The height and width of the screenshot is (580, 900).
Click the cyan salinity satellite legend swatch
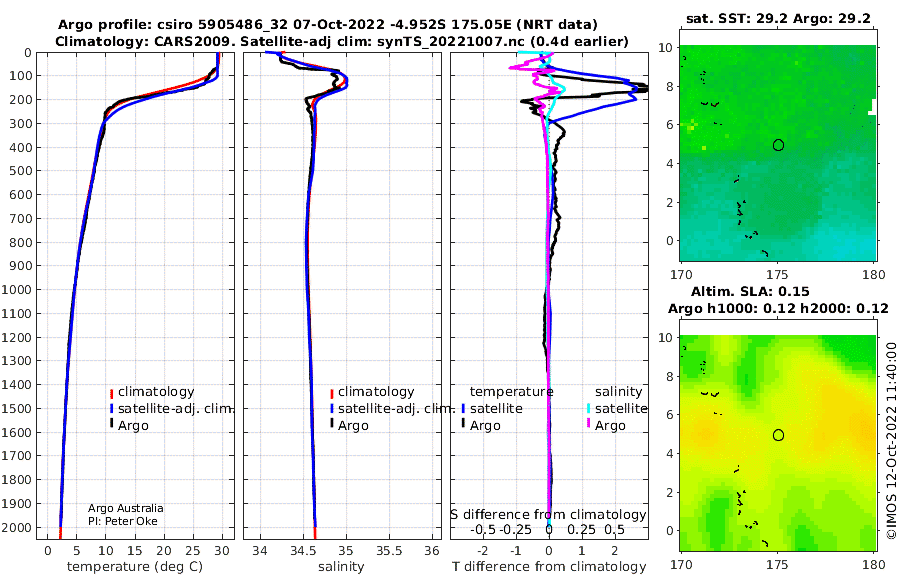pyautogui.click(x=588, y=409)
